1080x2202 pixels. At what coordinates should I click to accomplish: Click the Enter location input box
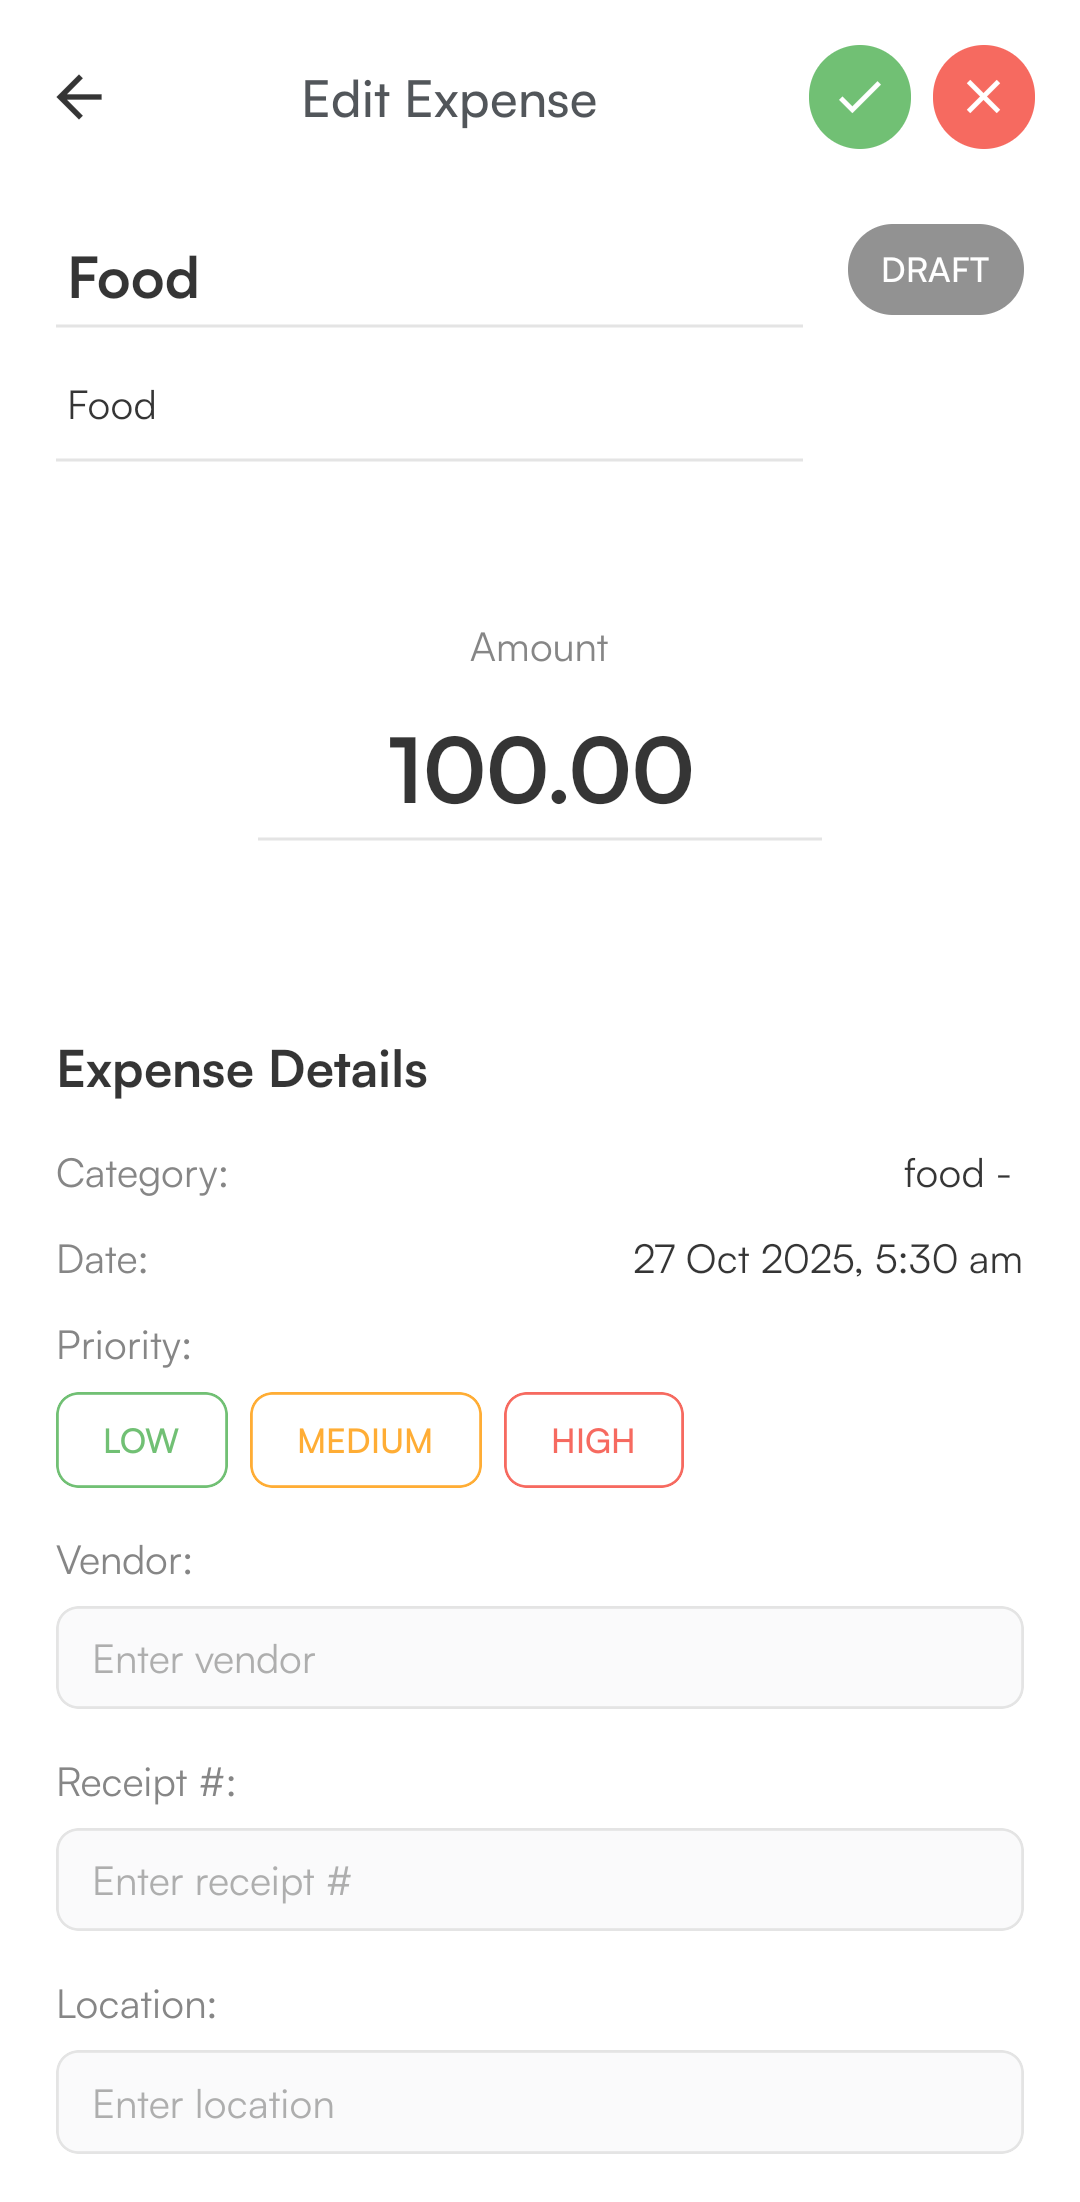click(540, 2102)
